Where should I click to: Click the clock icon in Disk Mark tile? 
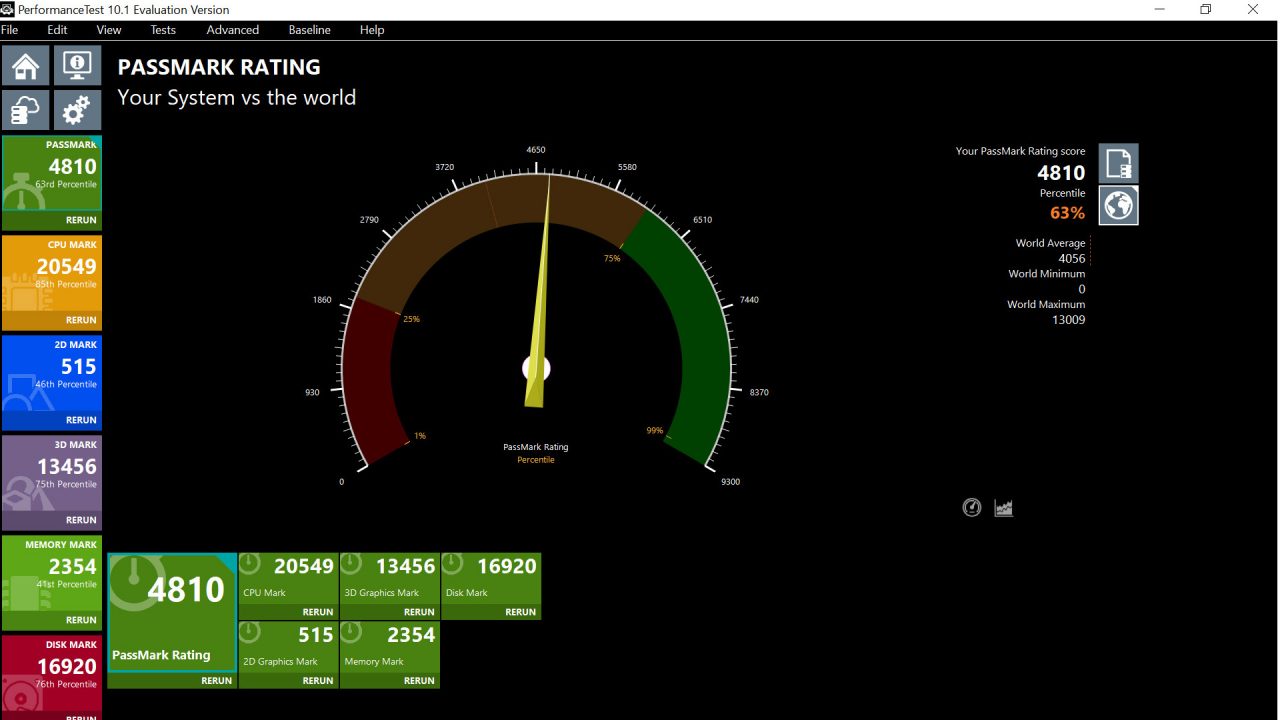coord(453,564)
